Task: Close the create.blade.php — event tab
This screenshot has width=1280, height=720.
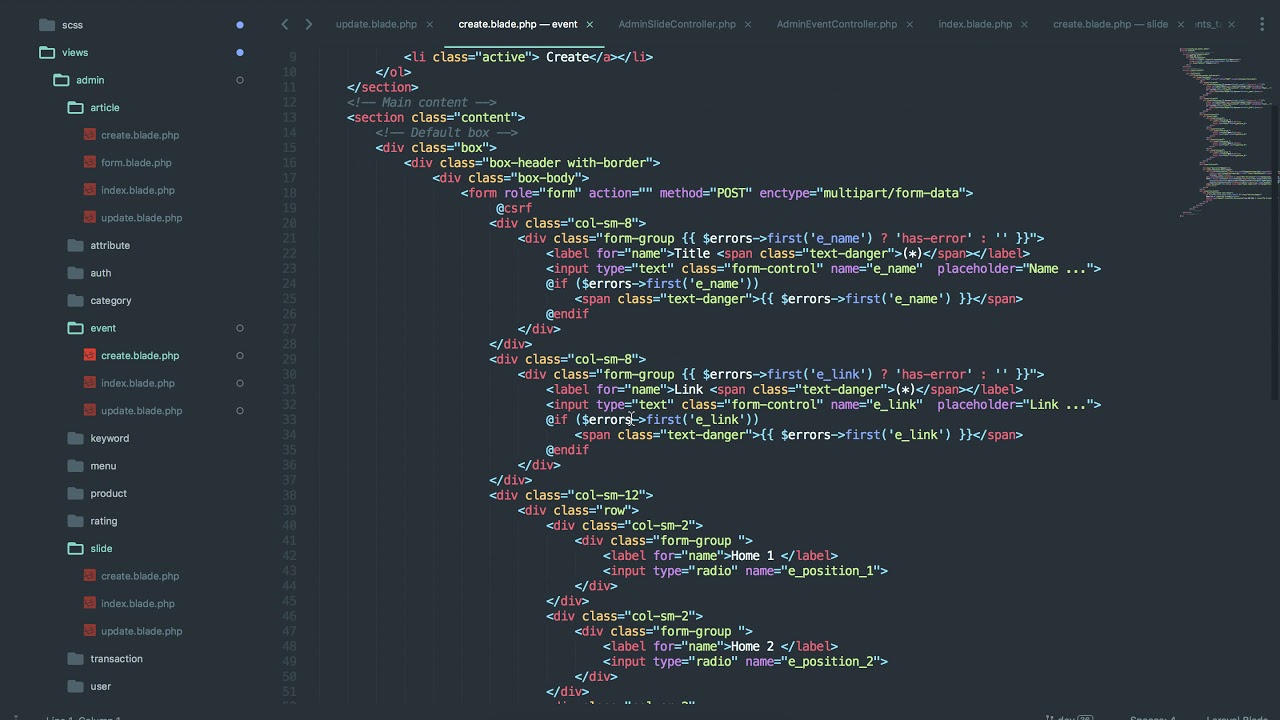Action: tap(589, 24)
